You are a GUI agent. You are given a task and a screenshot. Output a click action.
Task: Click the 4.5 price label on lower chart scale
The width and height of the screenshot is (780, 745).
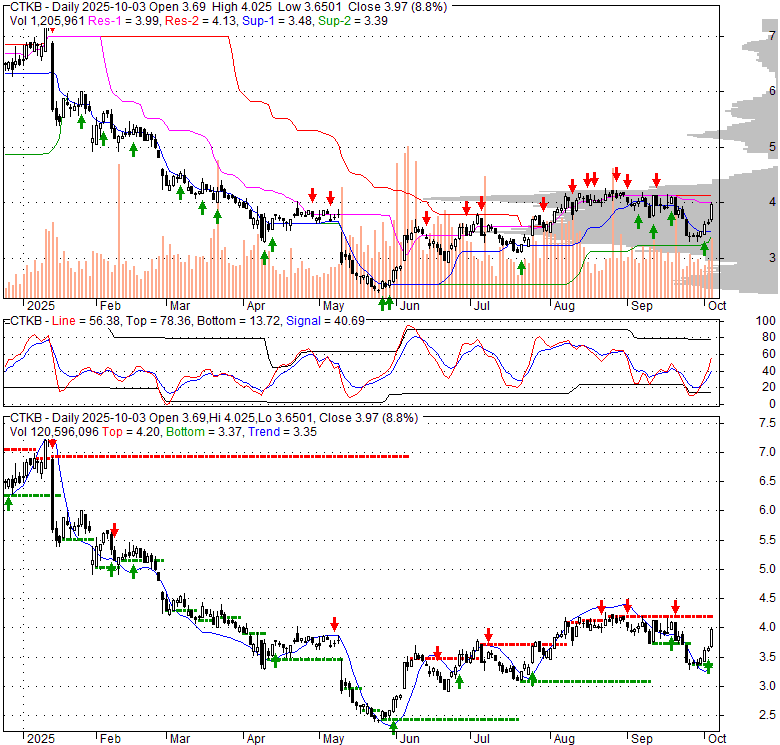767,598
